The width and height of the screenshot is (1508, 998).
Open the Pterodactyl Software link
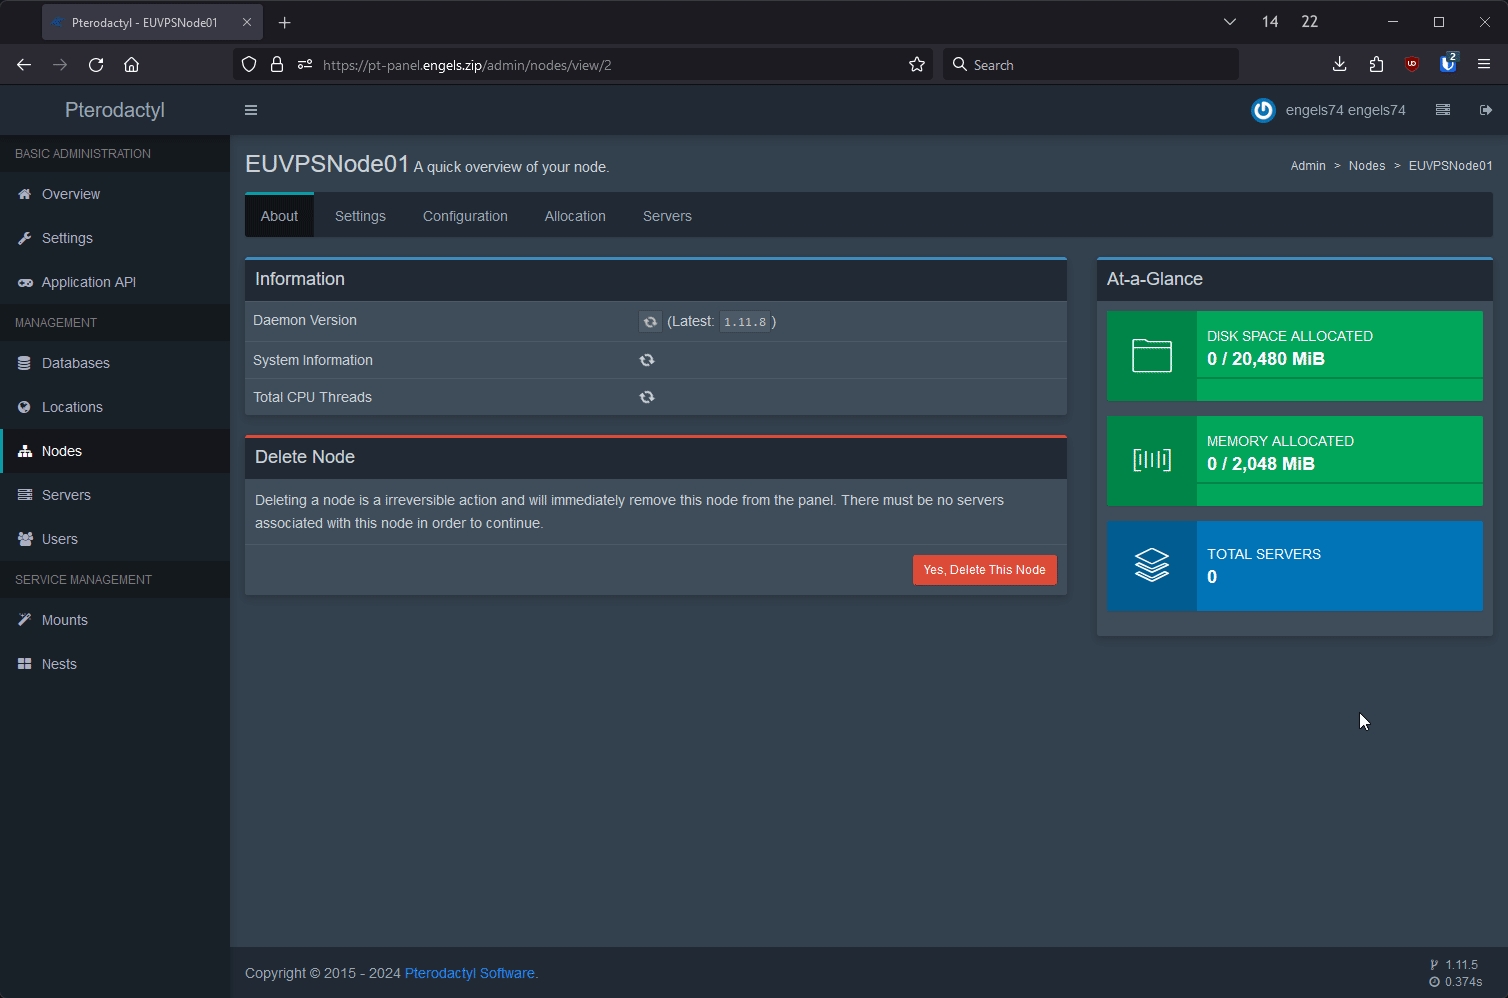(x=469, y=973)
